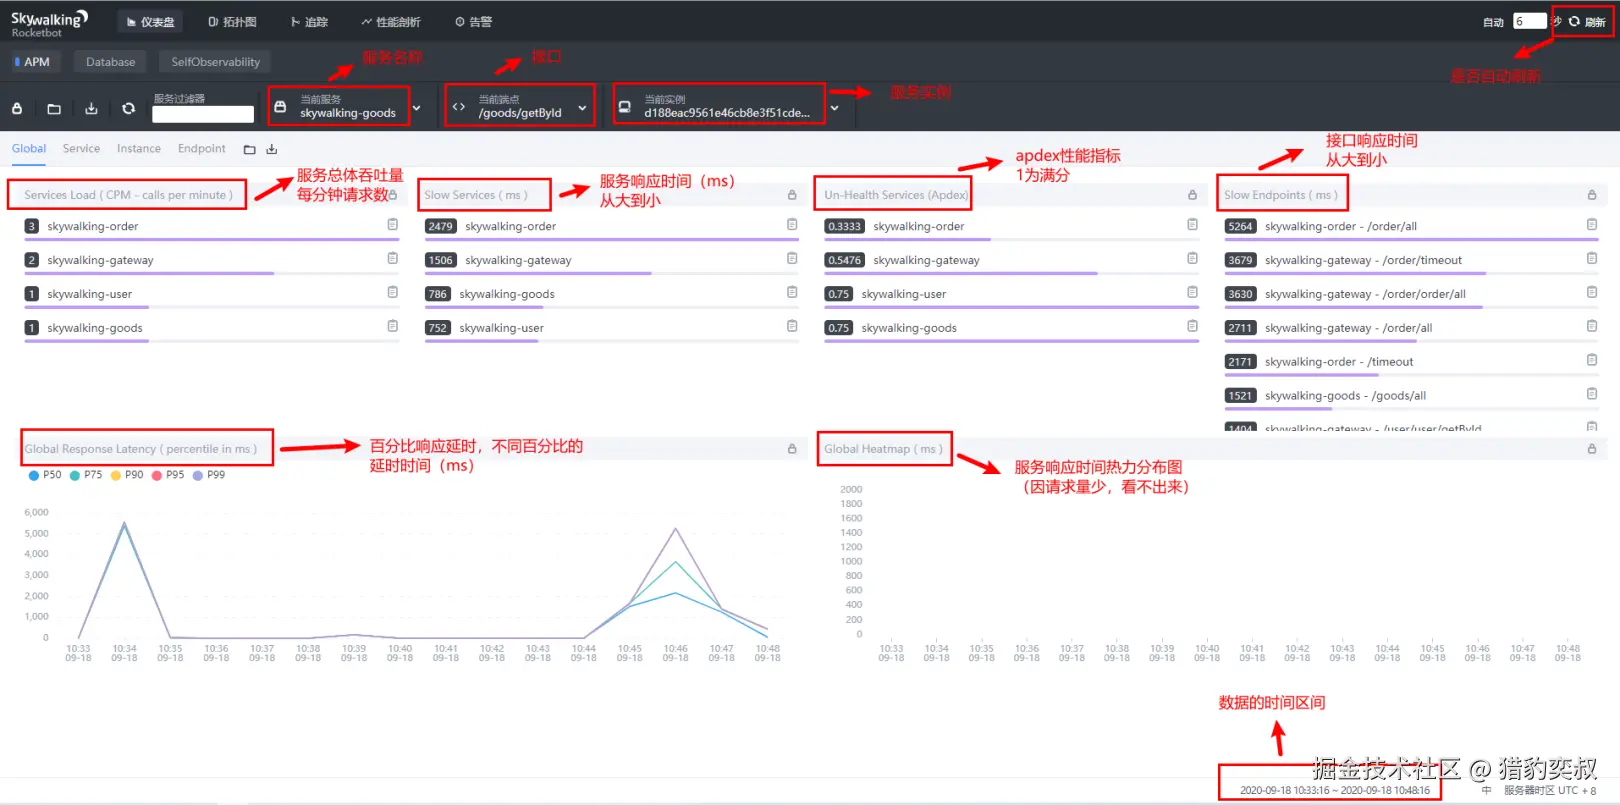The height and width of the screenshot is (805, 1620).
Task: Toggle the P50 series in the legend
Action: [45, 475]
